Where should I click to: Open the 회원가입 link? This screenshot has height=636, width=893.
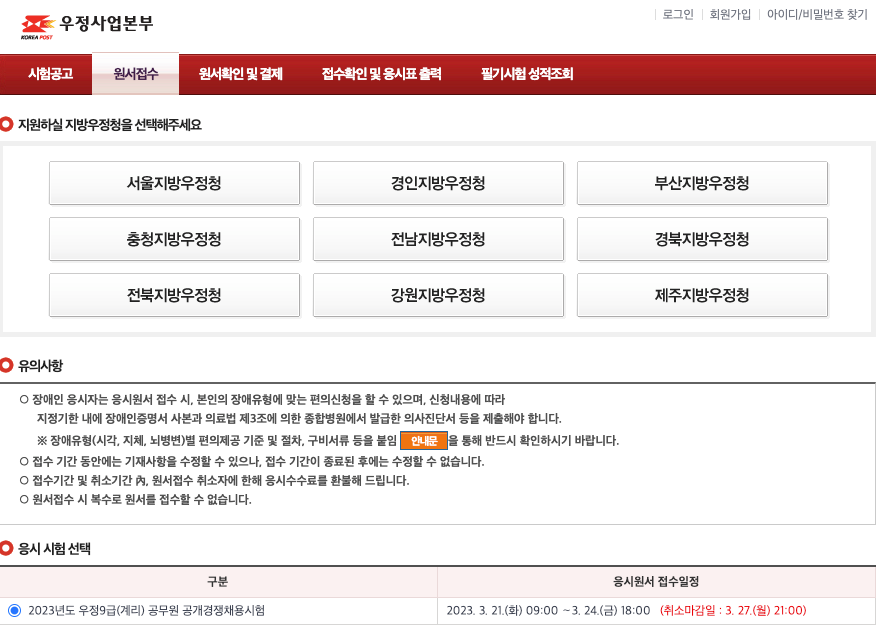click(x=730, y=14)
